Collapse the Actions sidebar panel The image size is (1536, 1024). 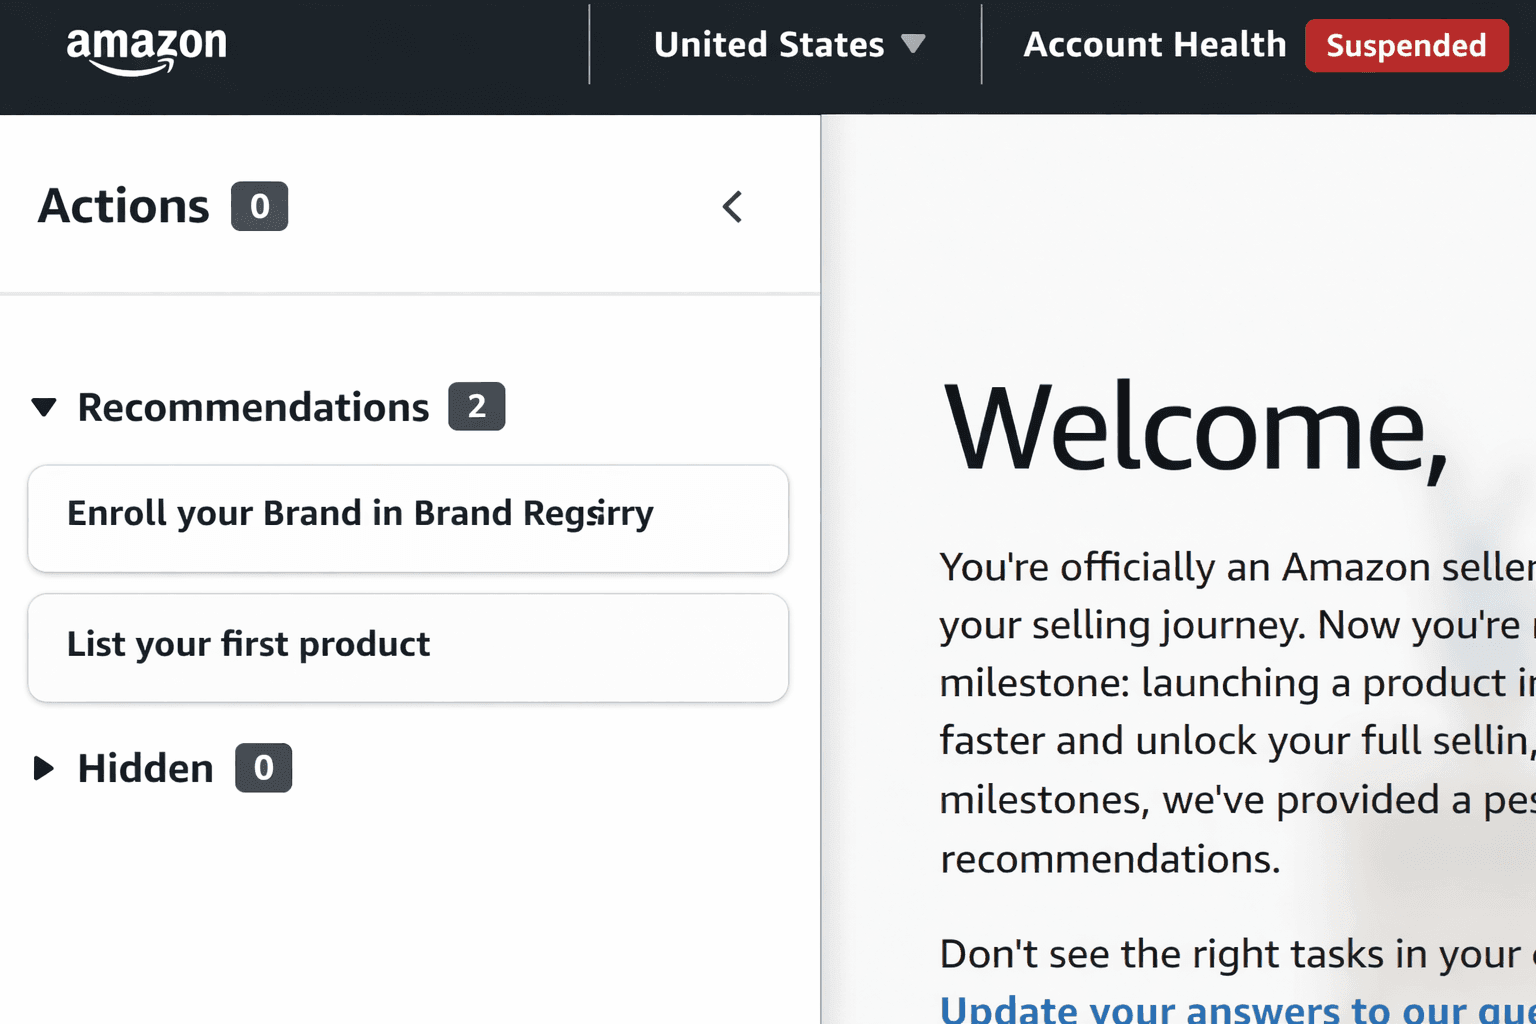(732, 207)
